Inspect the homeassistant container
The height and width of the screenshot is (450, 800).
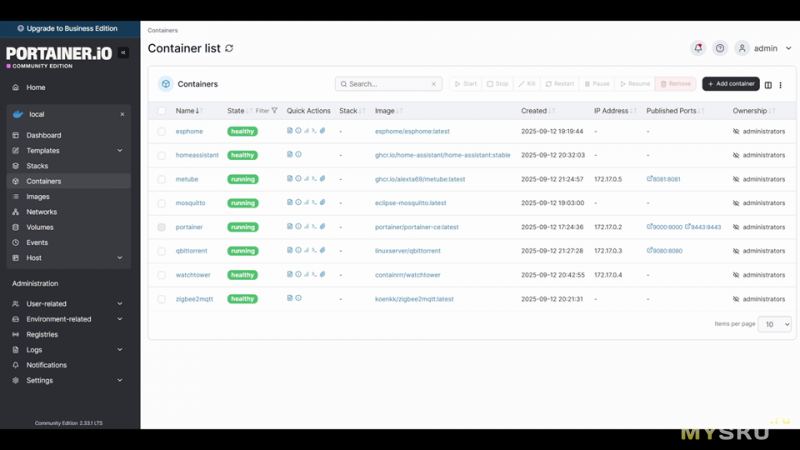[298, 154]
